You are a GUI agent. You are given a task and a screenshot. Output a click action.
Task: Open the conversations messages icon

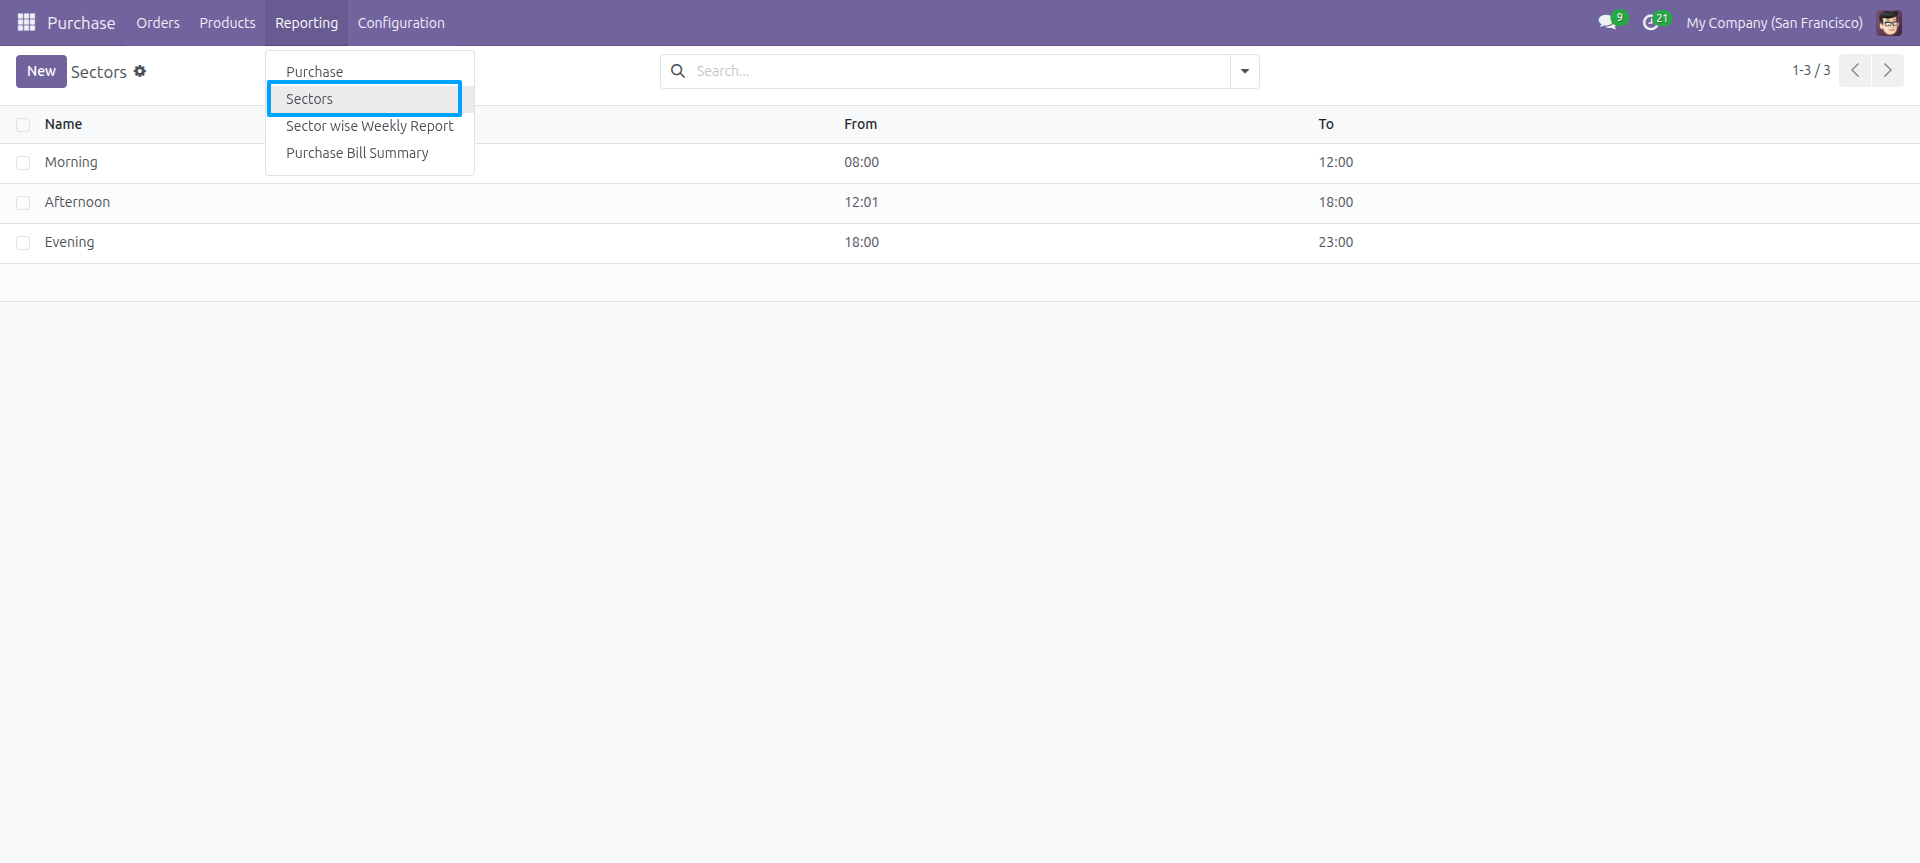point(1607,22)
